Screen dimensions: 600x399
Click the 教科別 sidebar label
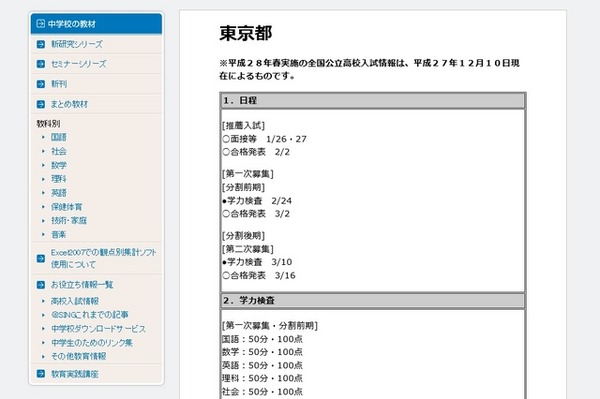[48, 124]
